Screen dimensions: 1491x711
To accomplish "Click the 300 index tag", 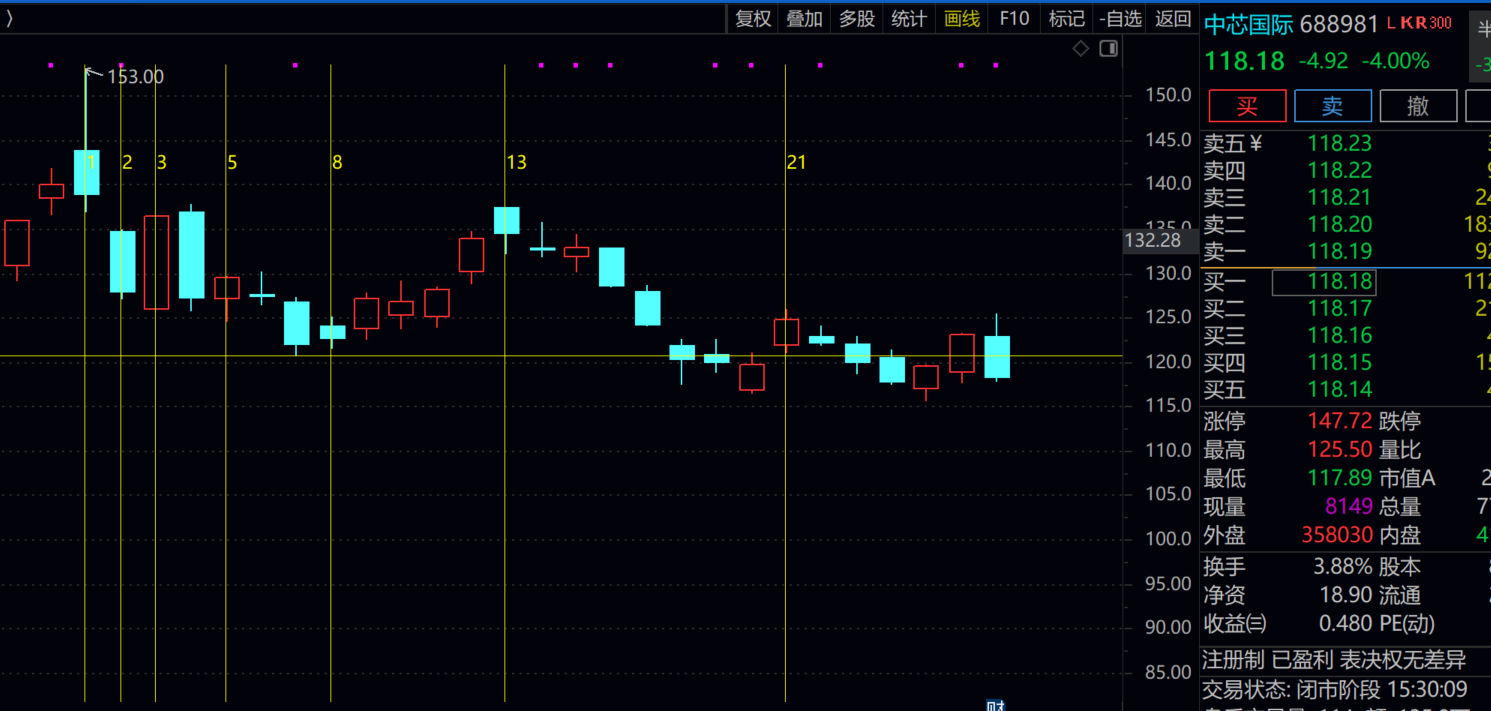I will 1440,23.
